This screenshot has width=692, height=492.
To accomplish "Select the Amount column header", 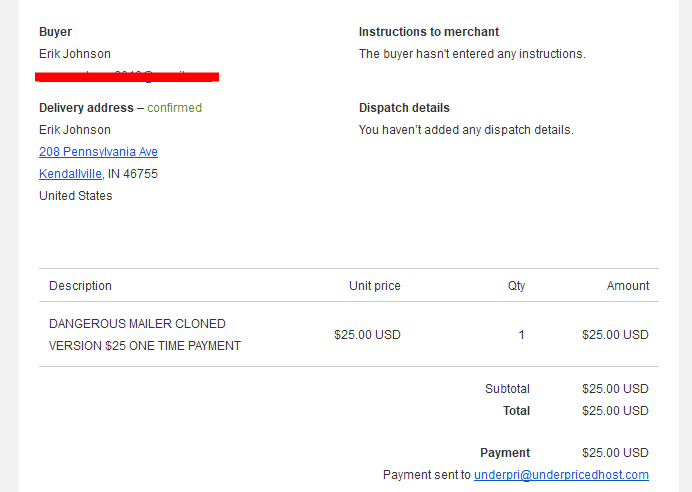I will (x=628, y=285).
